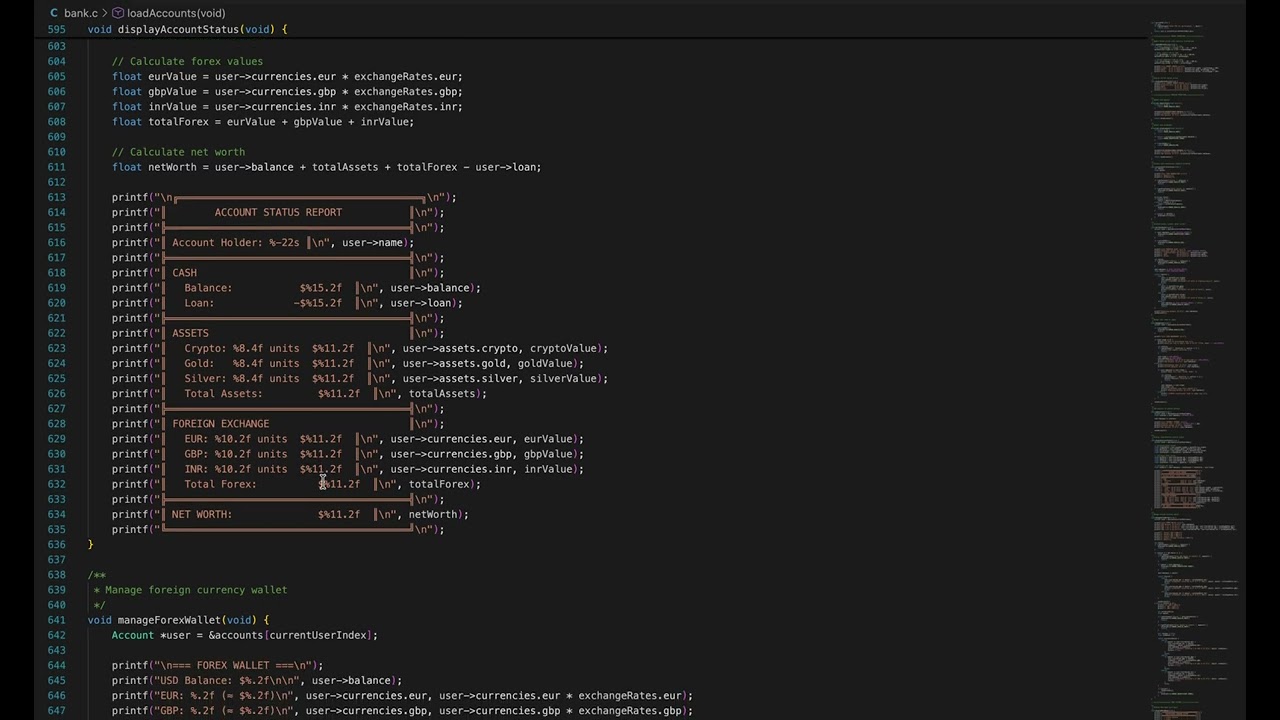Click 'manageForexWallet' function name on line 641
1280x720 pixels.
click(x=169, y=620)
